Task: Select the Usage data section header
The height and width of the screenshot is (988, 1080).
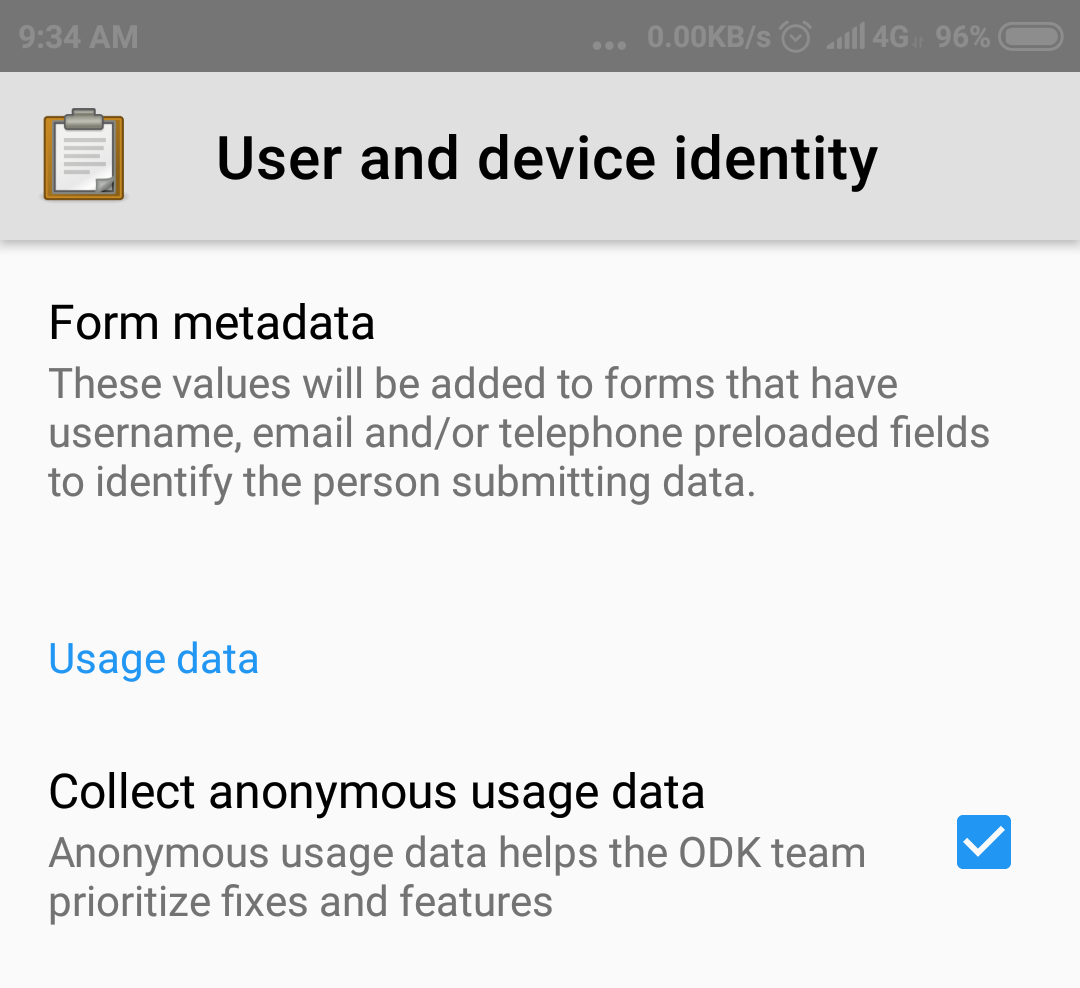Action: point(153,659)
